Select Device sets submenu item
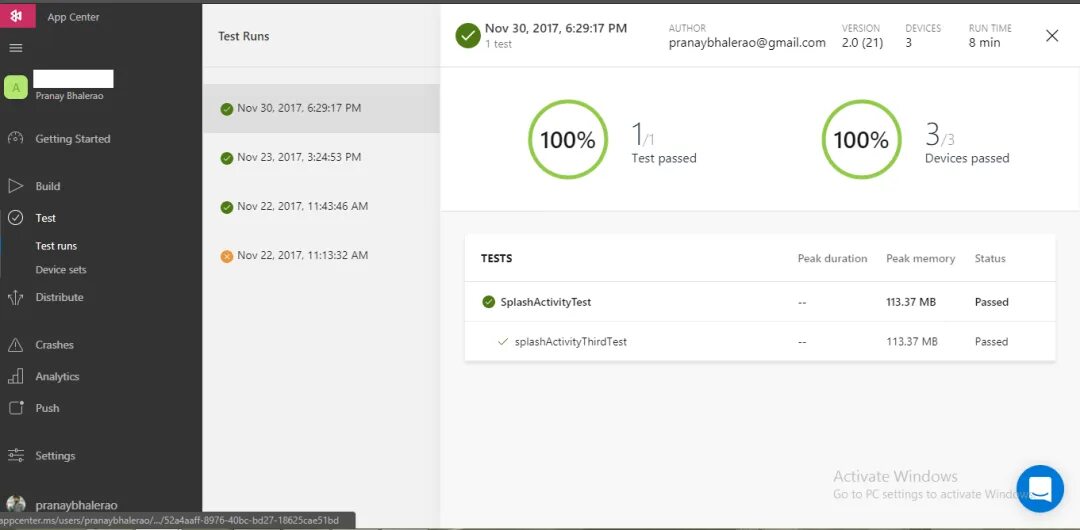 (x=61, y=269)
